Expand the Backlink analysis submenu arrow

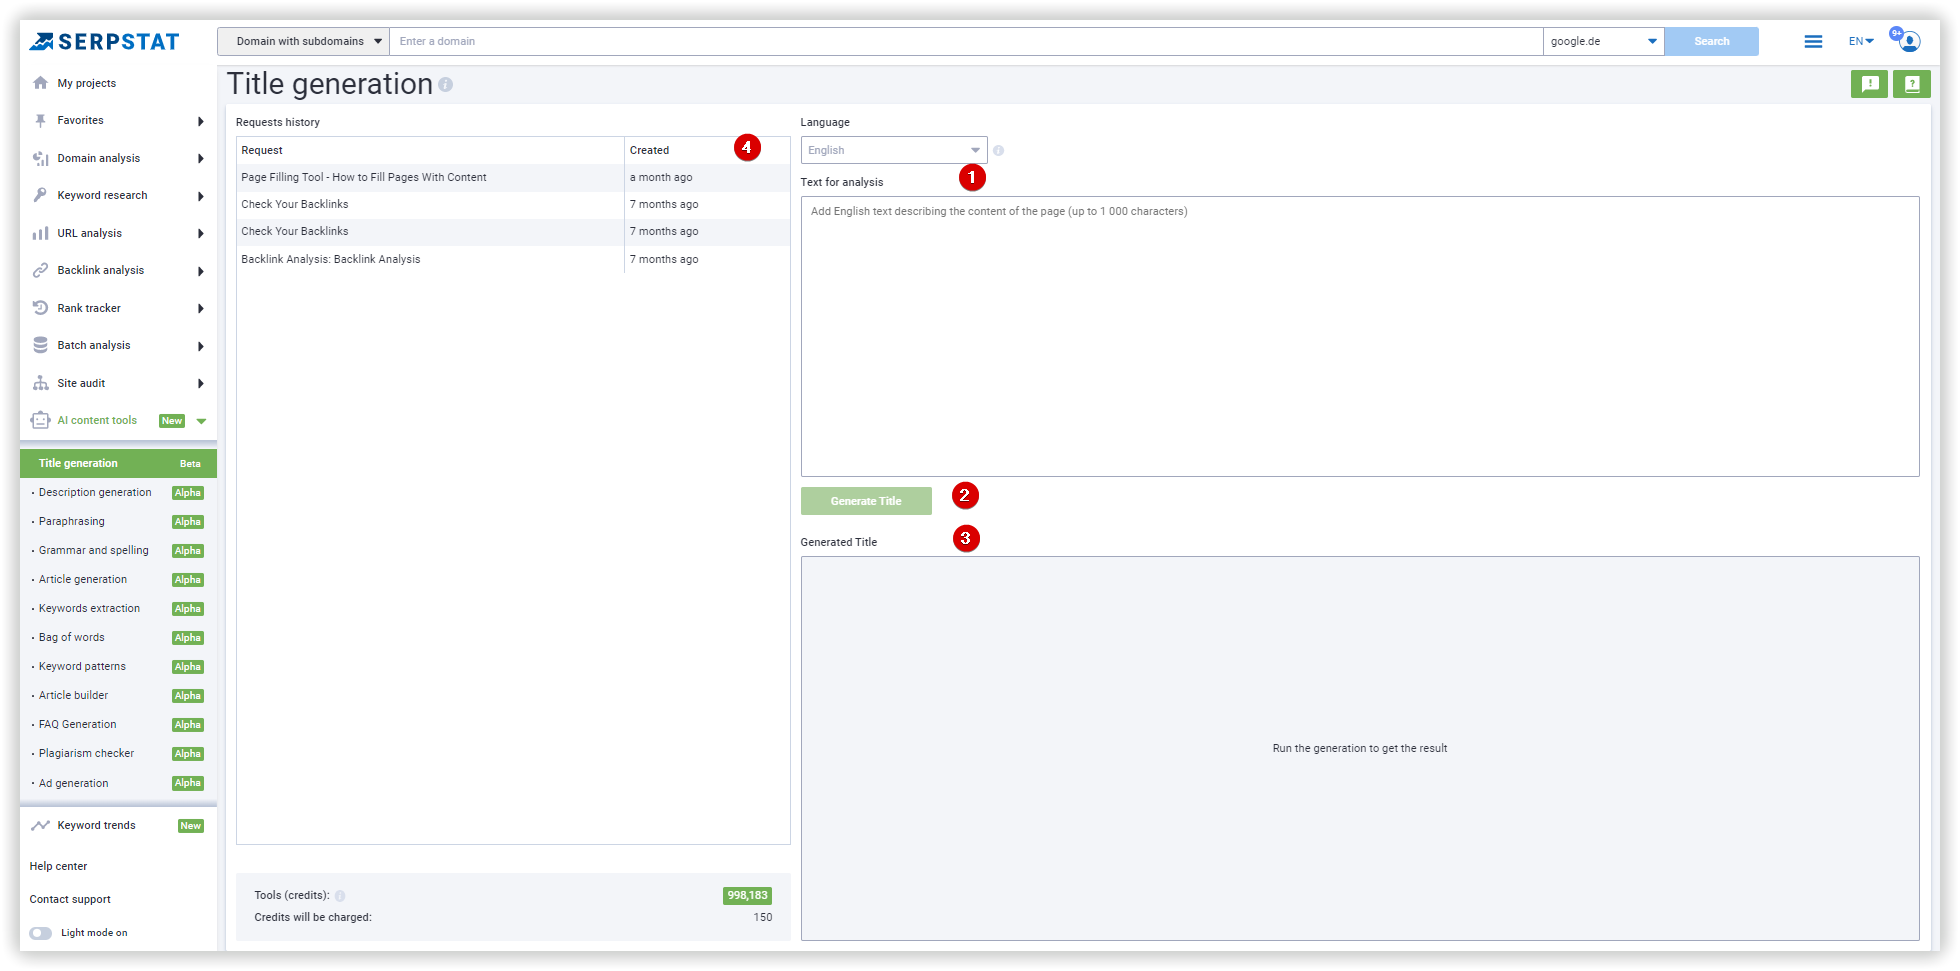201,271
